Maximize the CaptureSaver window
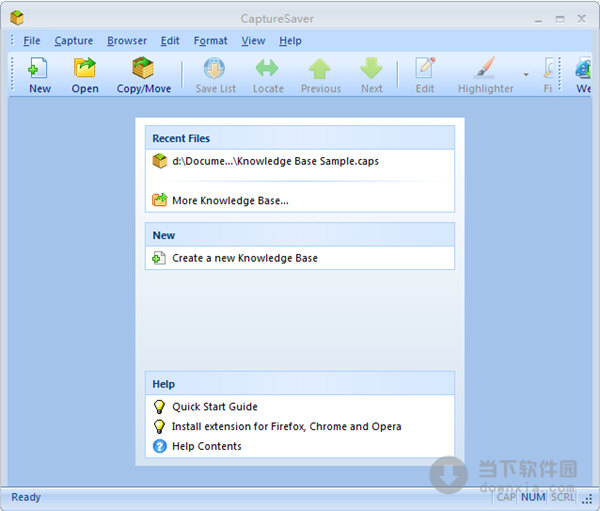This screenshot has width=600, height=511. [560, 19]
